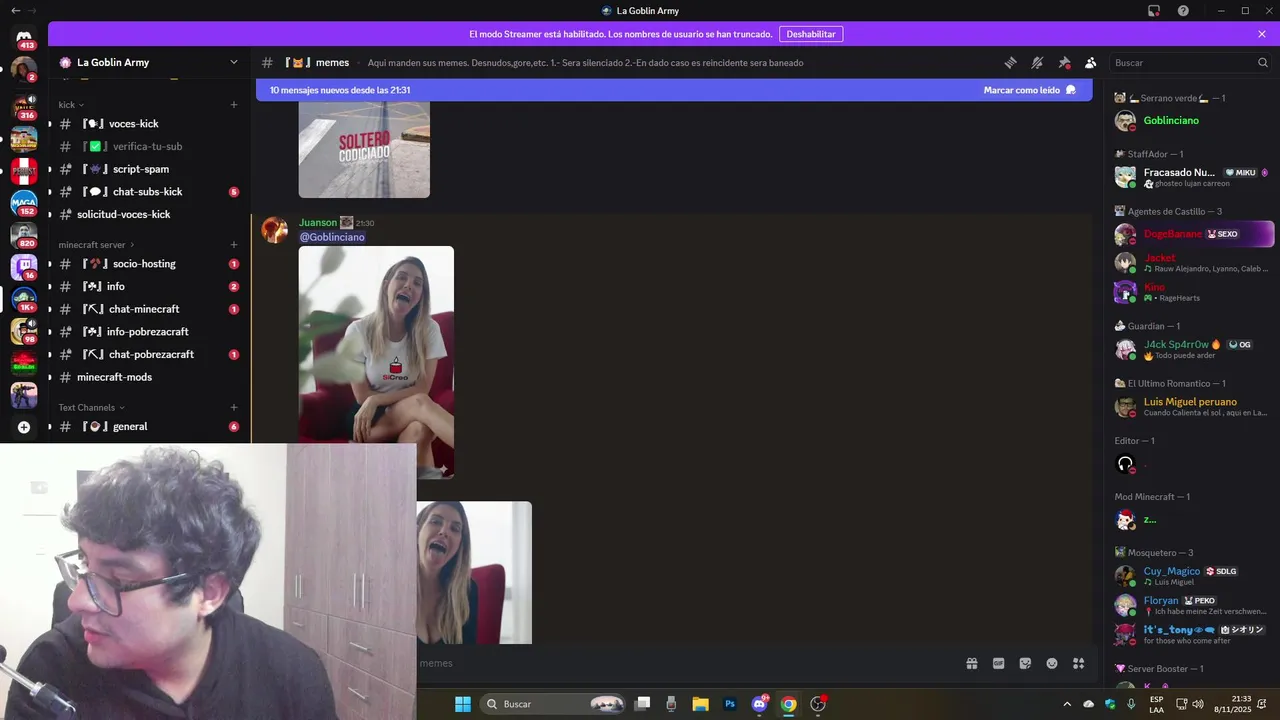Click the Add a Server plus button

pos(24,427)
